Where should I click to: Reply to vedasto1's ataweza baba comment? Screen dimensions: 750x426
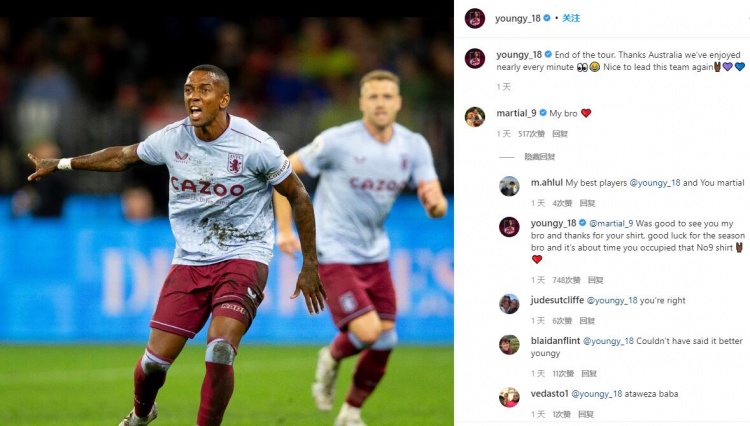point(586,415)
